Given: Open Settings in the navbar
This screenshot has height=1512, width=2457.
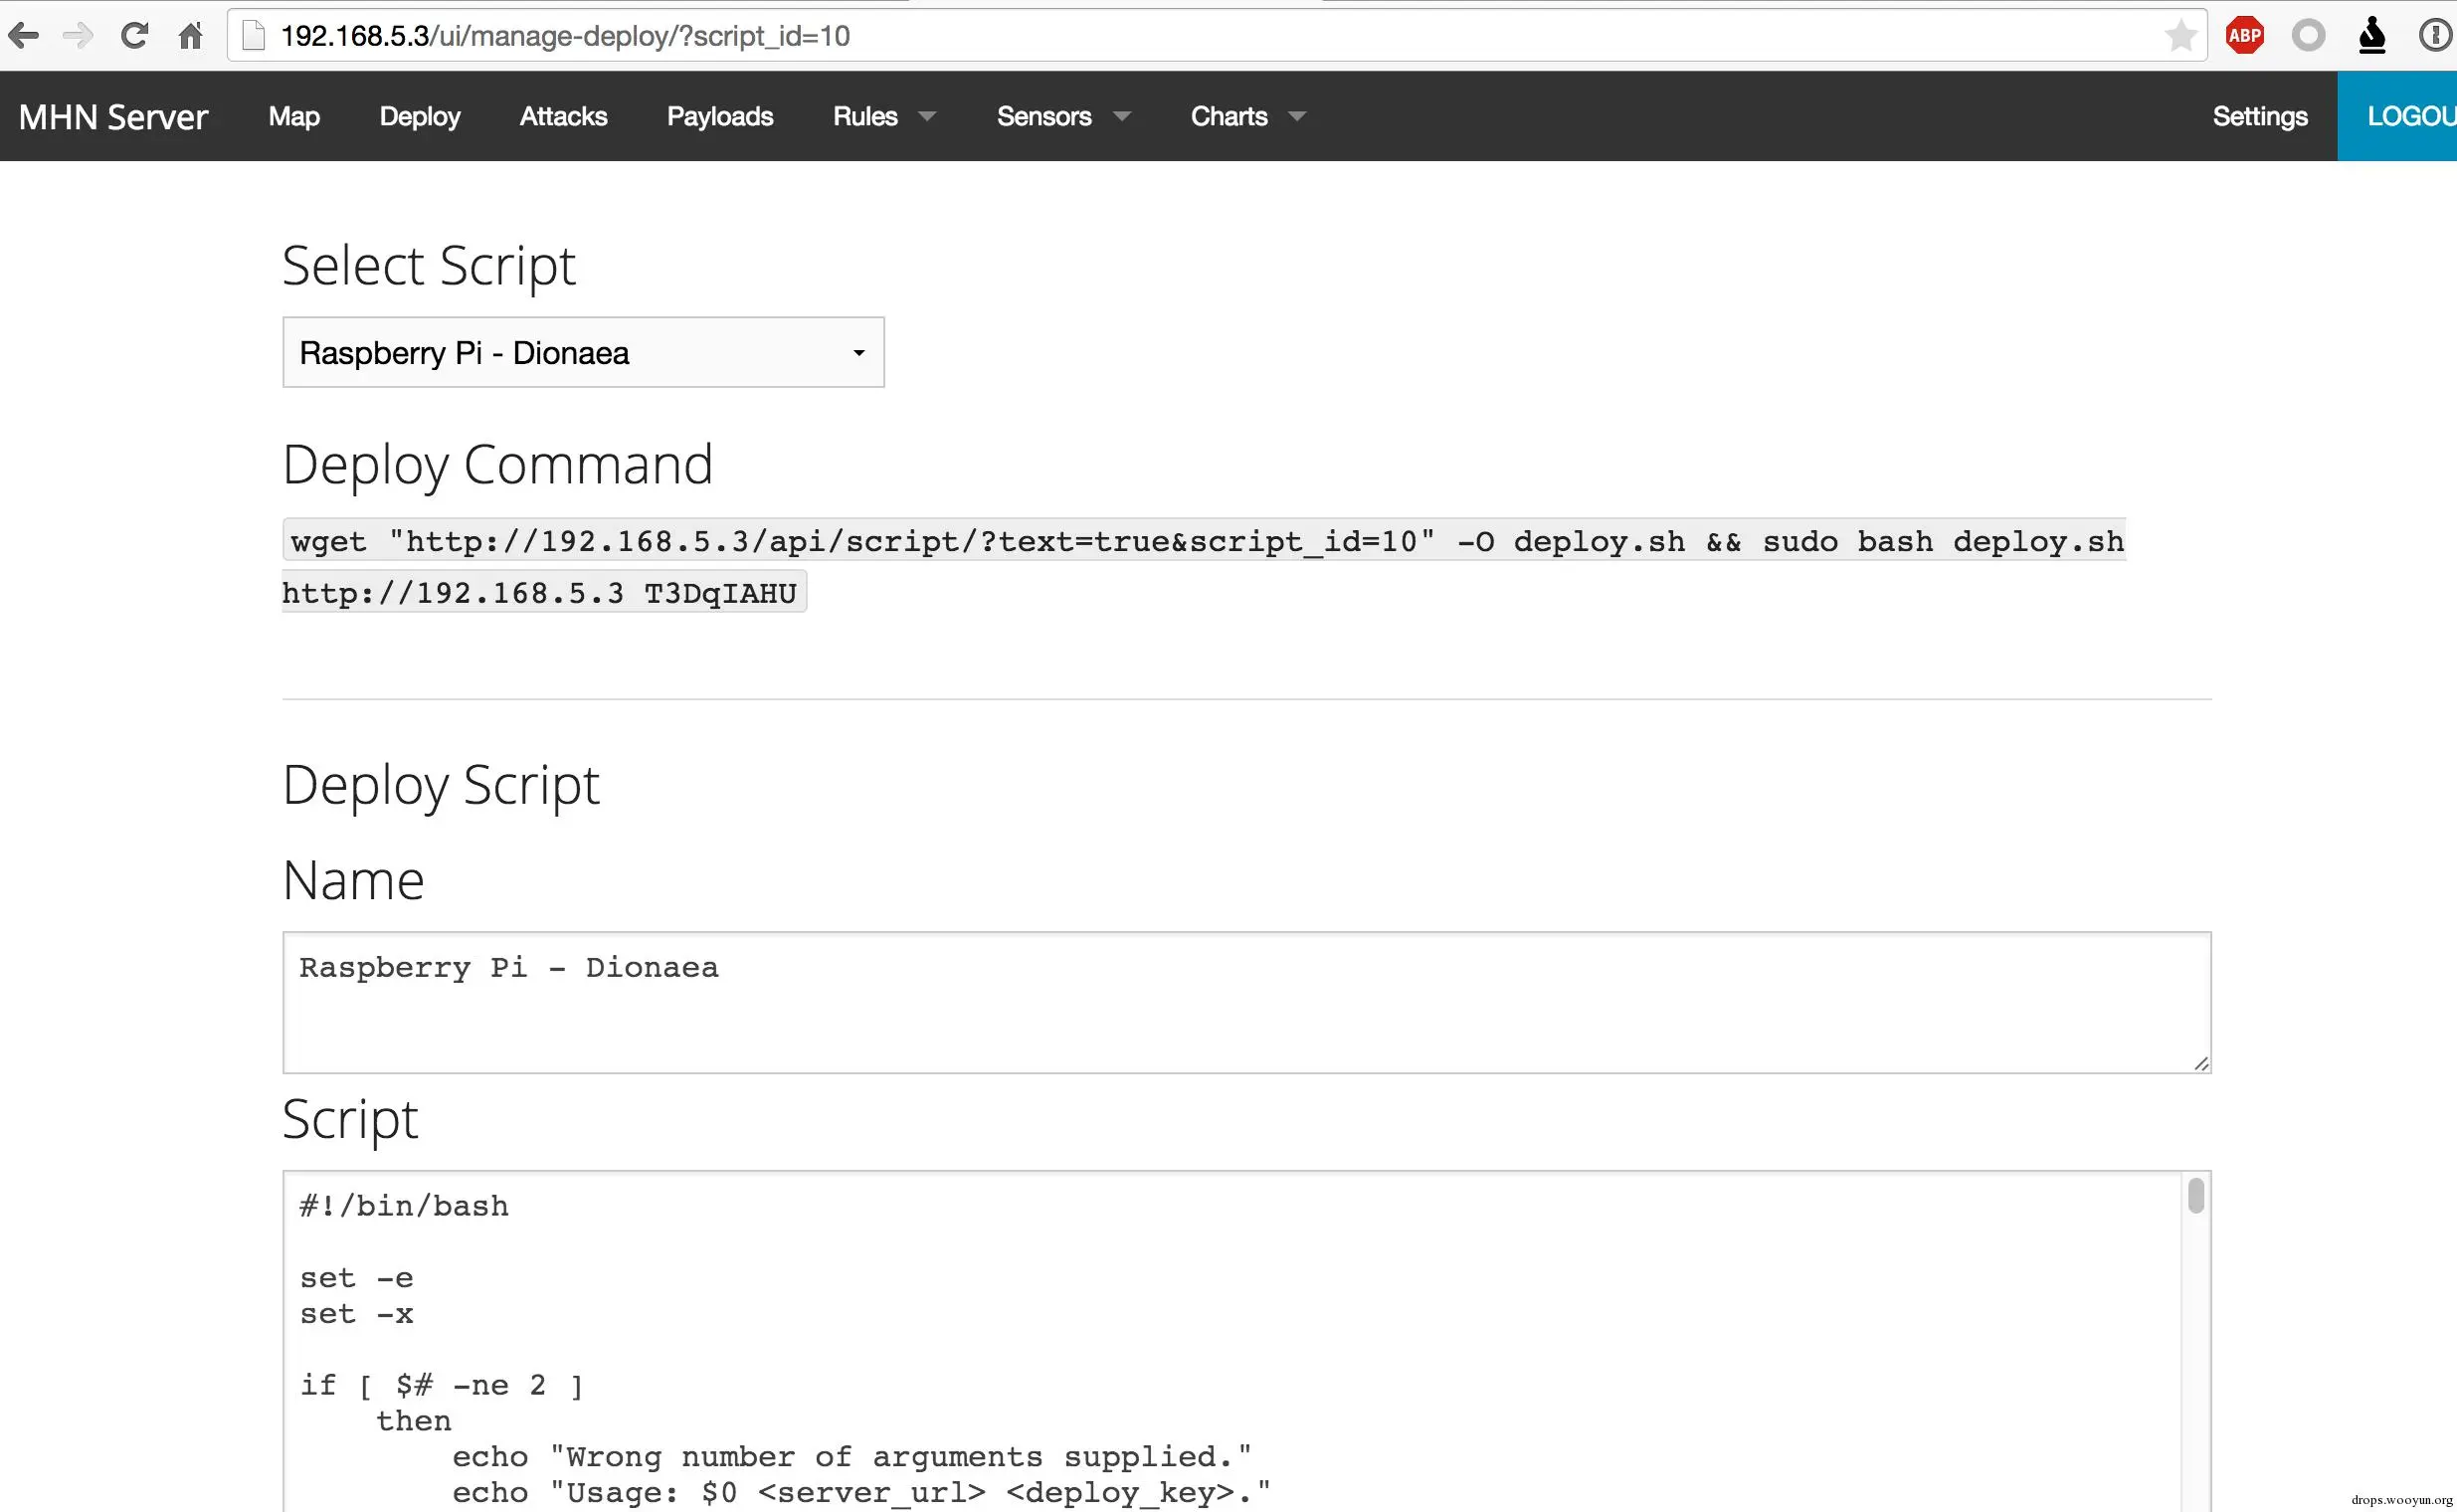Looking at the screenshot, I should [x=2259, y=116].
